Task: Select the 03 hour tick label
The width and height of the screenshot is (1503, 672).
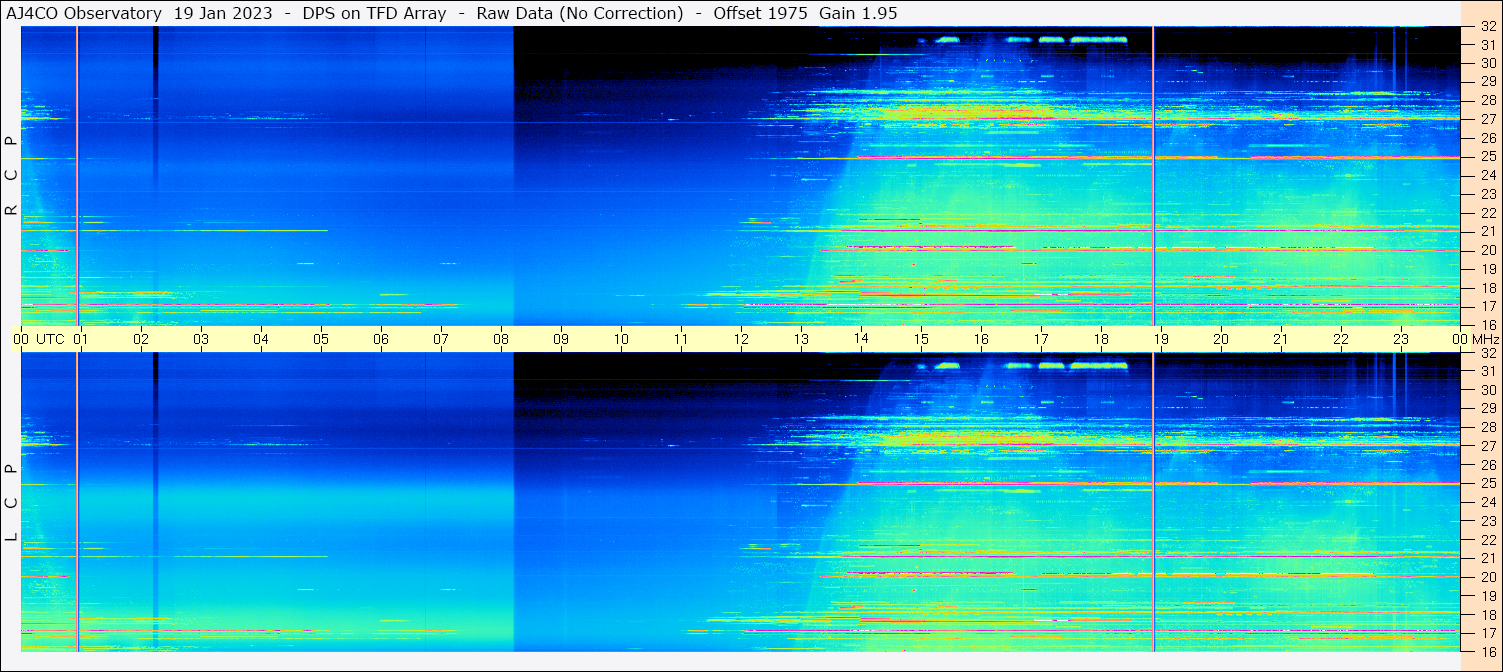Action: (x=201, y=339)
